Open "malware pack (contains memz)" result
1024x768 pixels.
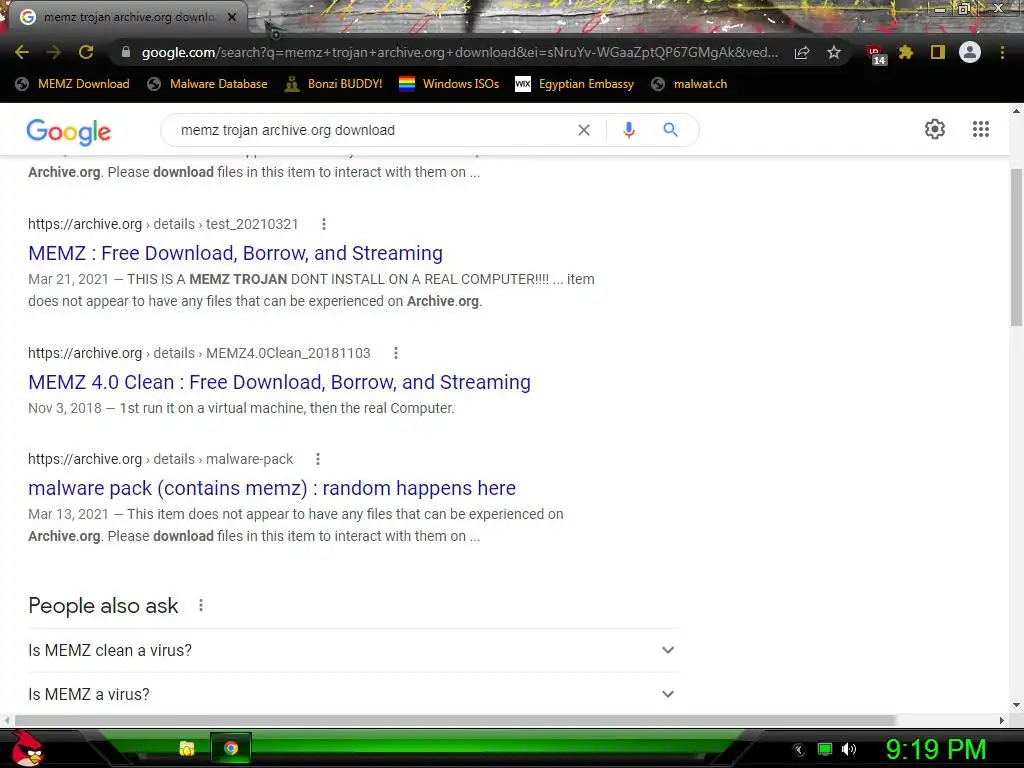pyautogui.click(x=272, y=488)
